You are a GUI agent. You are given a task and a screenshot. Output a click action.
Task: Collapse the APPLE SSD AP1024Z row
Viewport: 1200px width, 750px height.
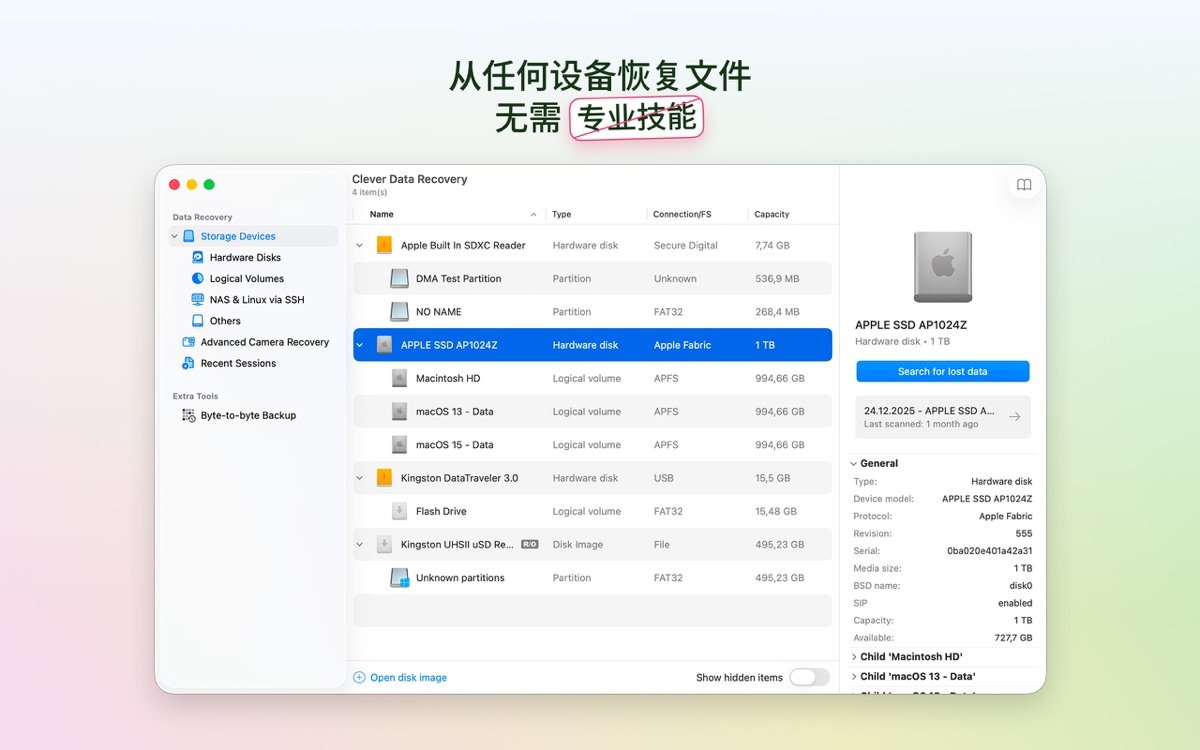[x=359, y=344]
